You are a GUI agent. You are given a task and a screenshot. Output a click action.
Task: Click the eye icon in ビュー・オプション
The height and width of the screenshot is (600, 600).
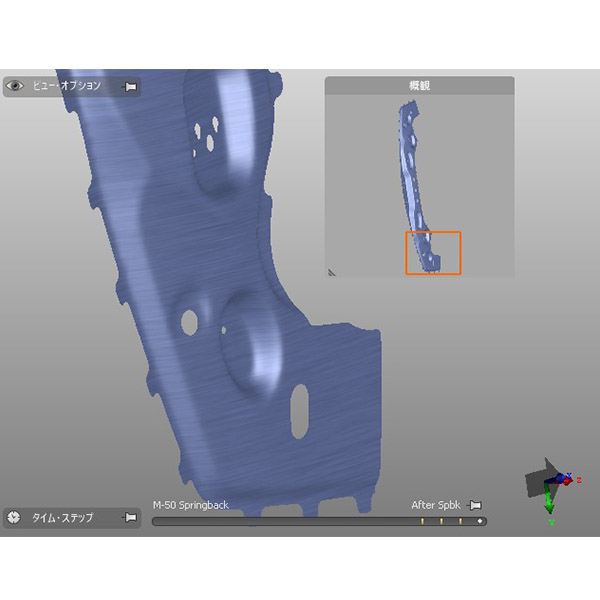point(15,86)
